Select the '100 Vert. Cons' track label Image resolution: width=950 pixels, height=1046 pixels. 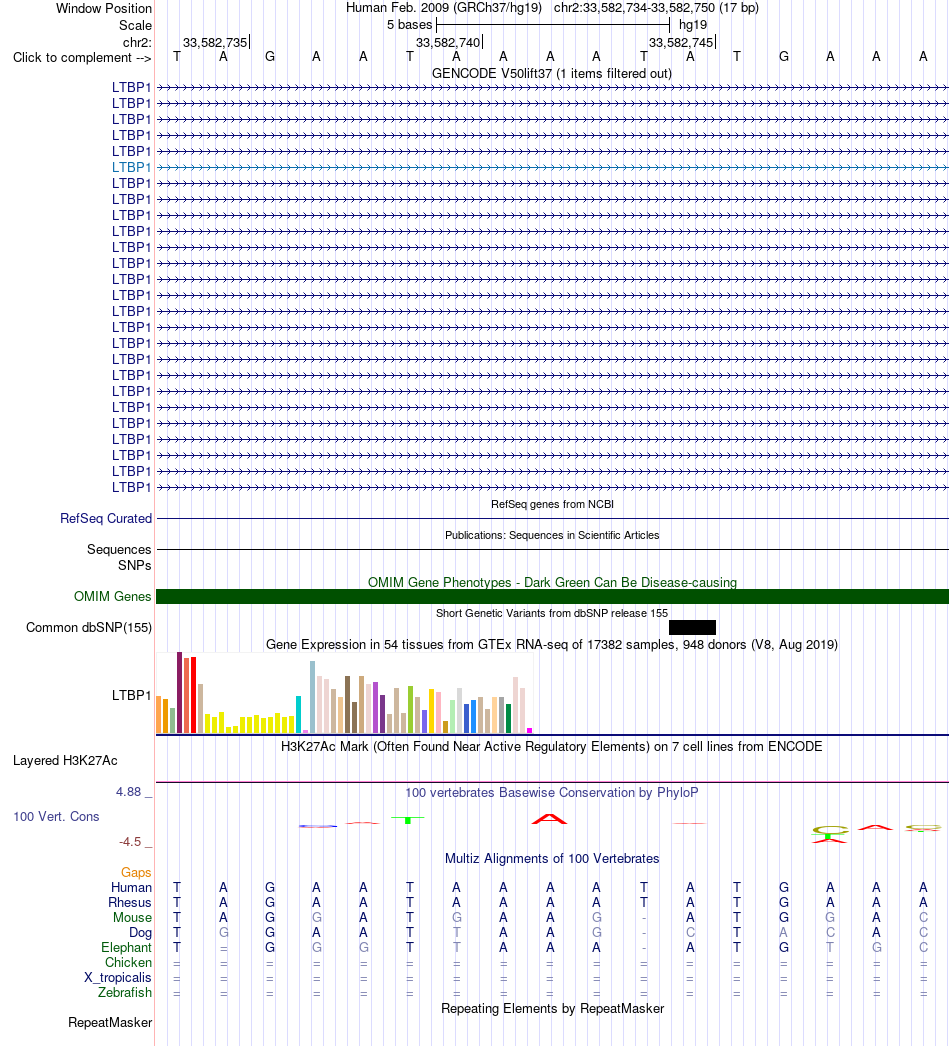point(56,817)
